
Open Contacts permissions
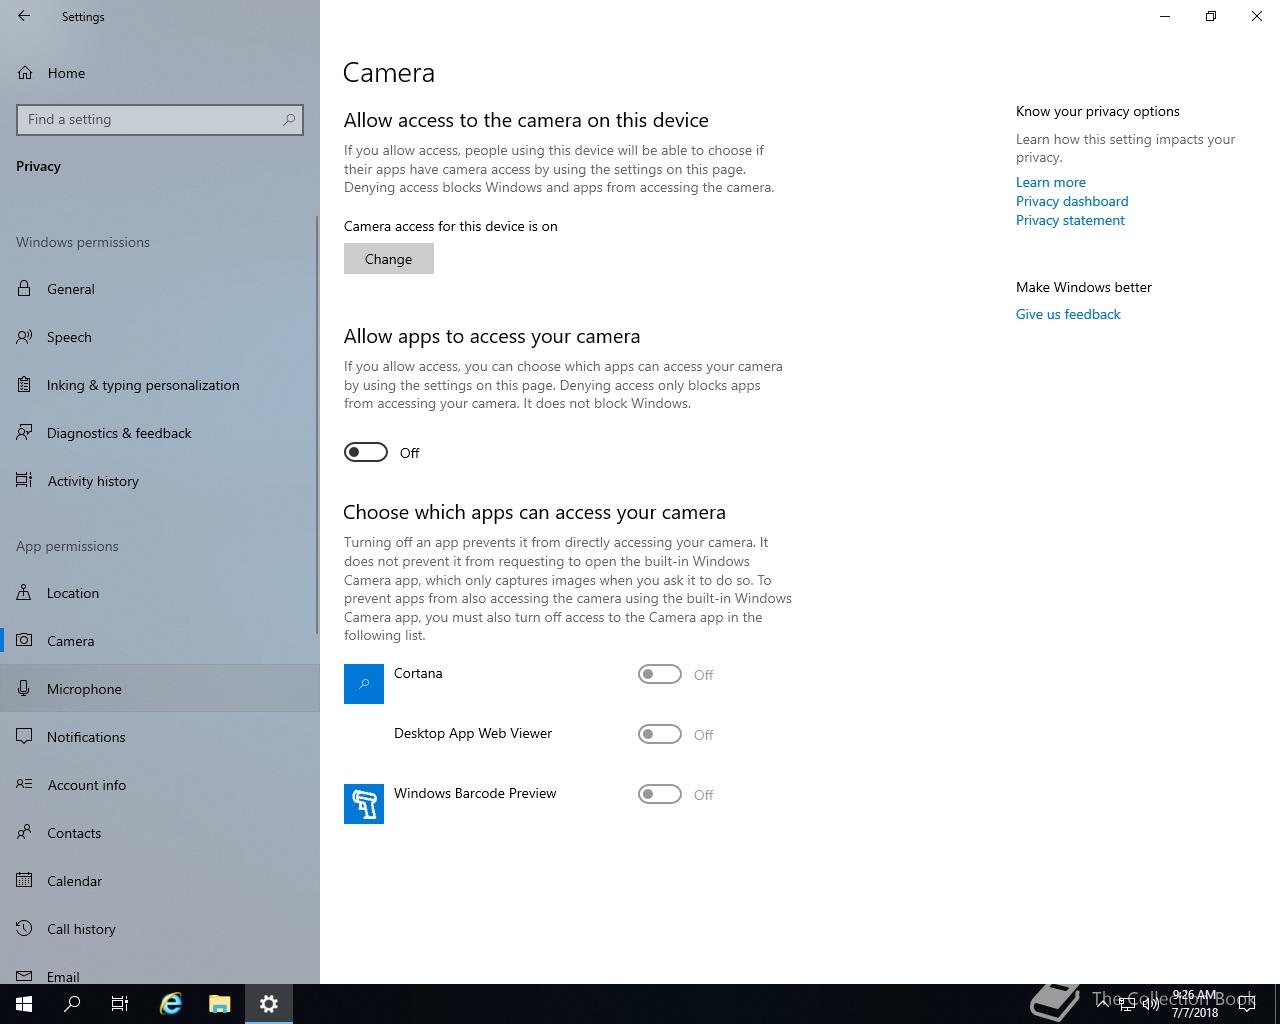coord(160,833)
